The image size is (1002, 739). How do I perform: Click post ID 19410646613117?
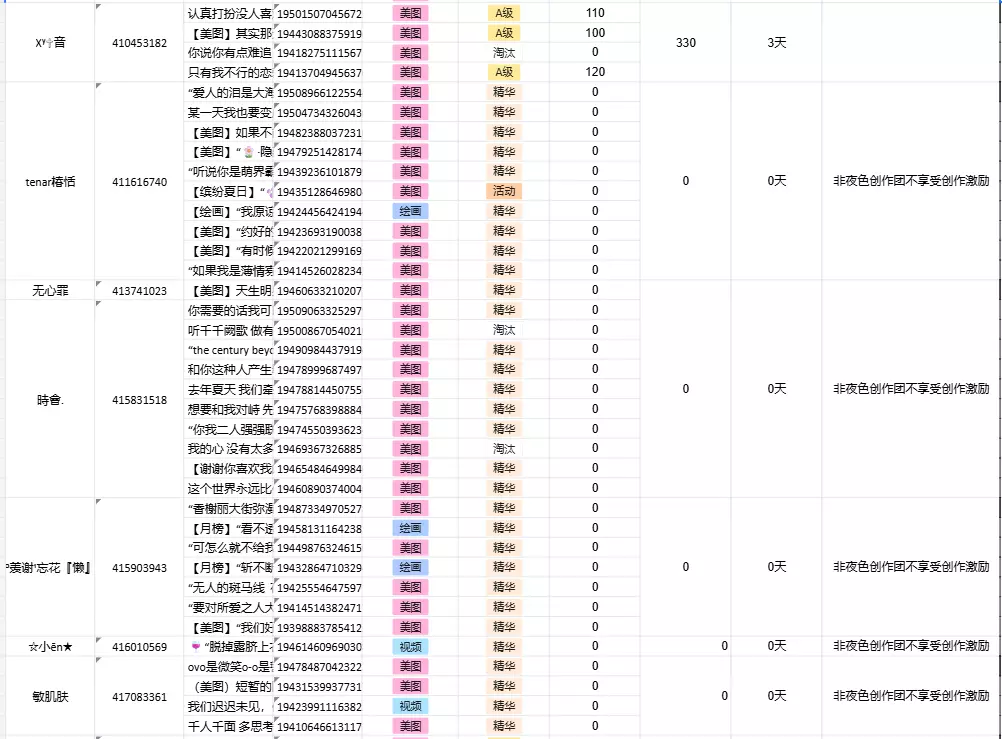tap(319, 727)
